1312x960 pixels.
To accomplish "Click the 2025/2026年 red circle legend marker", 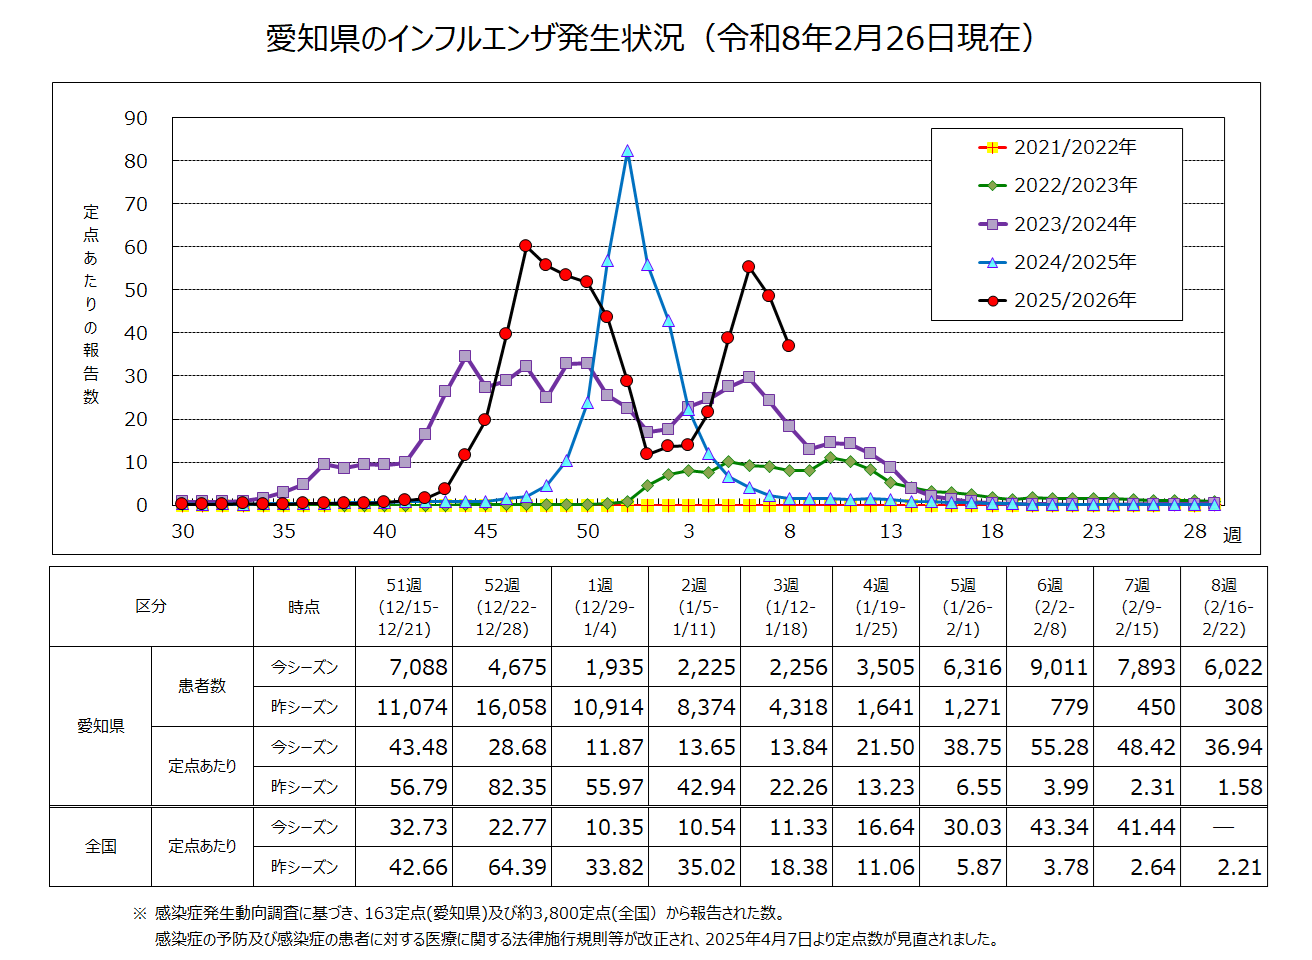I will tap(992, 300).
